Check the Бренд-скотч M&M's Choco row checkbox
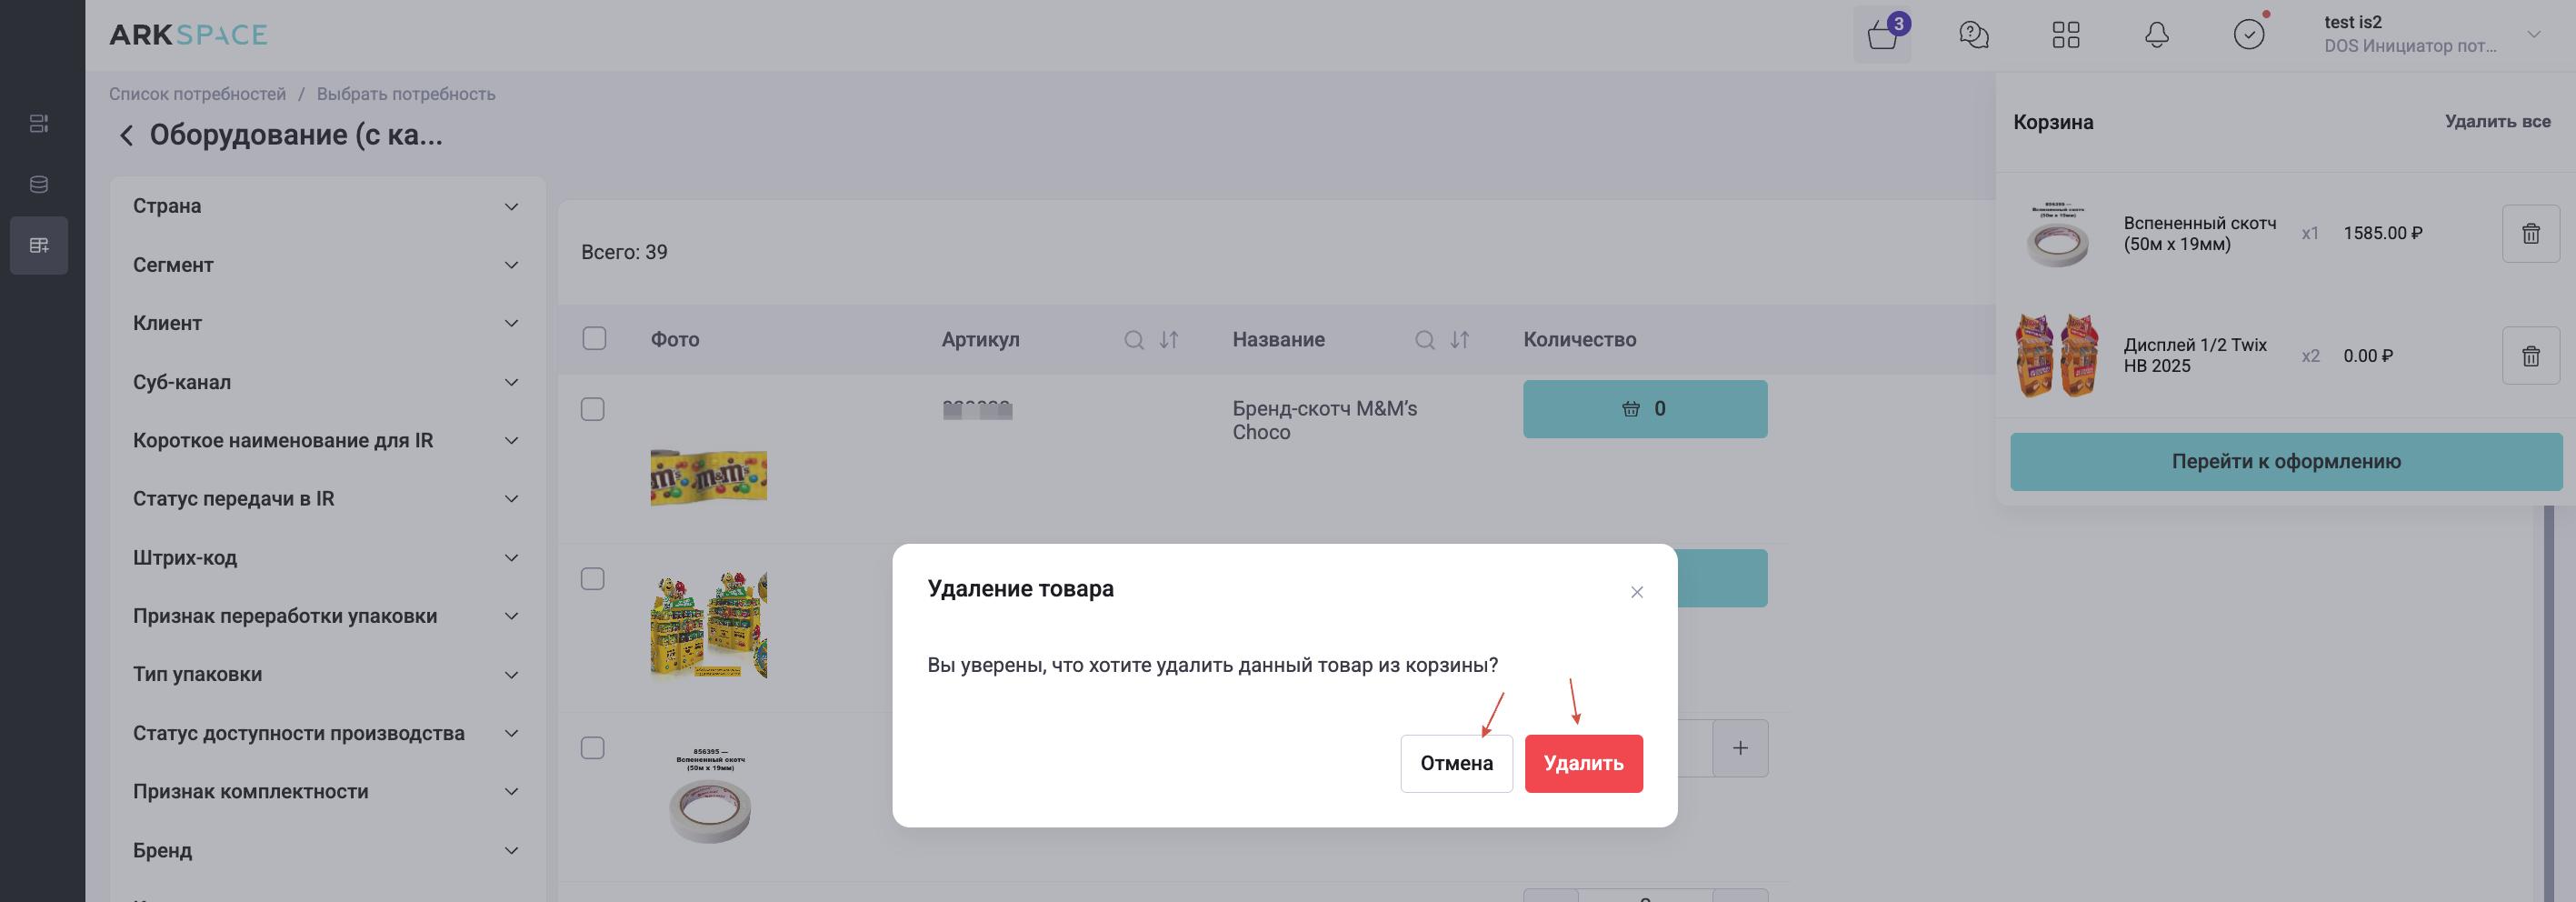This screenshot has height=902, width=2576. click(x=593, y=410)
